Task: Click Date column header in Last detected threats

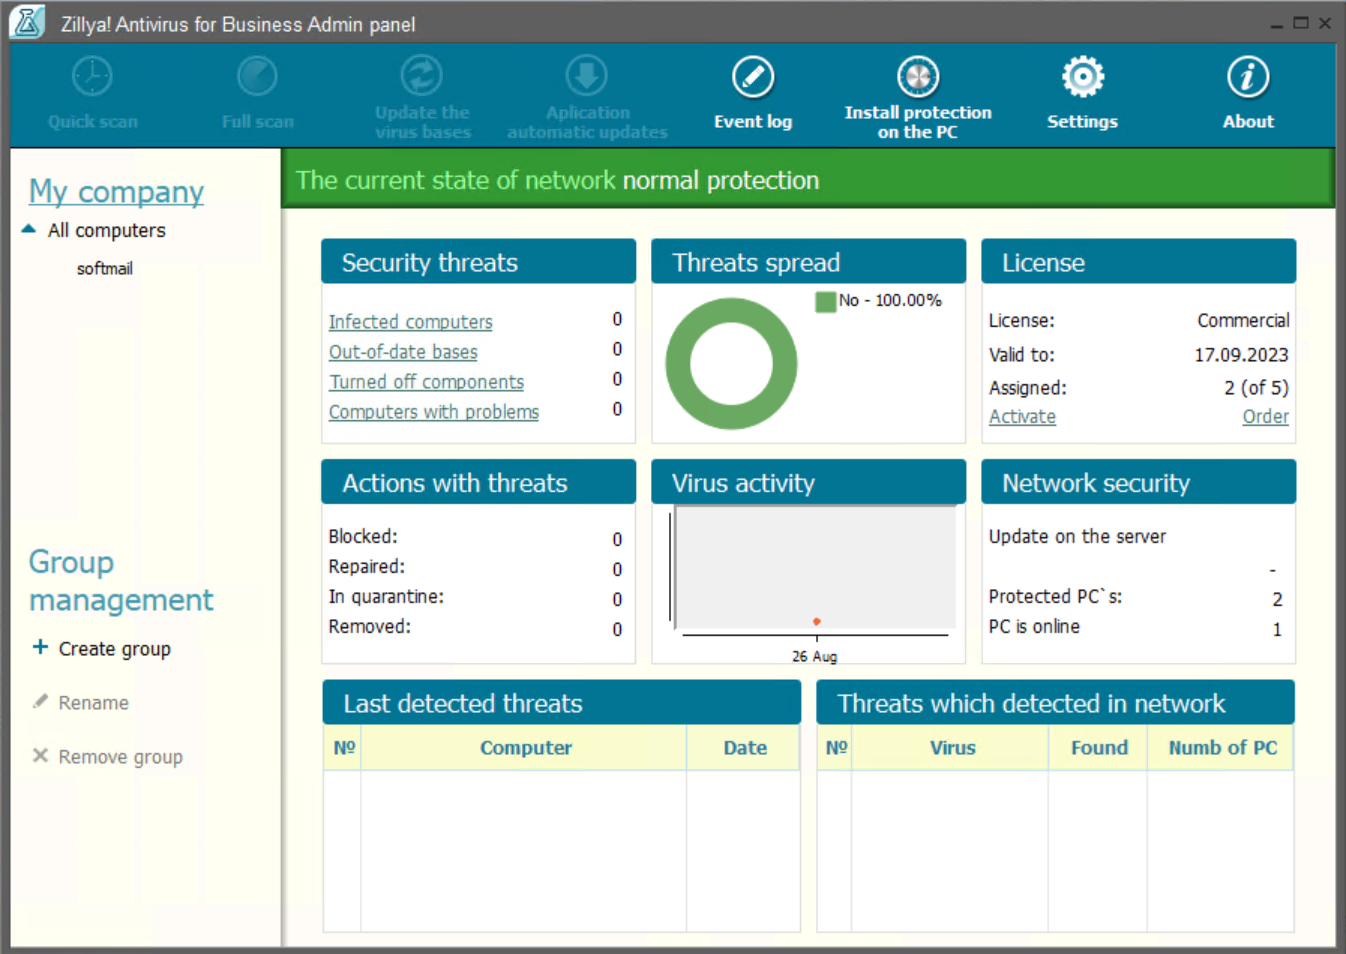Action: 745,748
